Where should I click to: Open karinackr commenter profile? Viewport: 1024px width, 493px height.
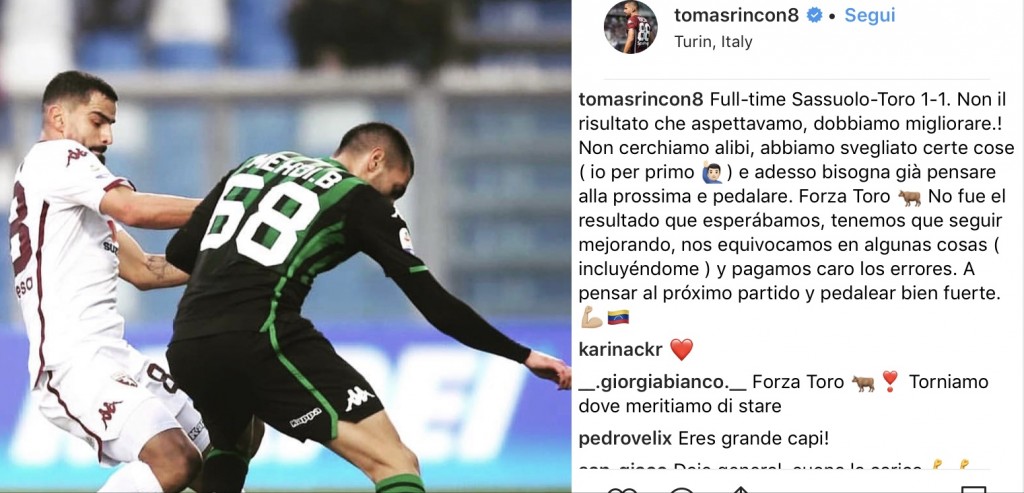pyautogui.click(x=621, y=350)
